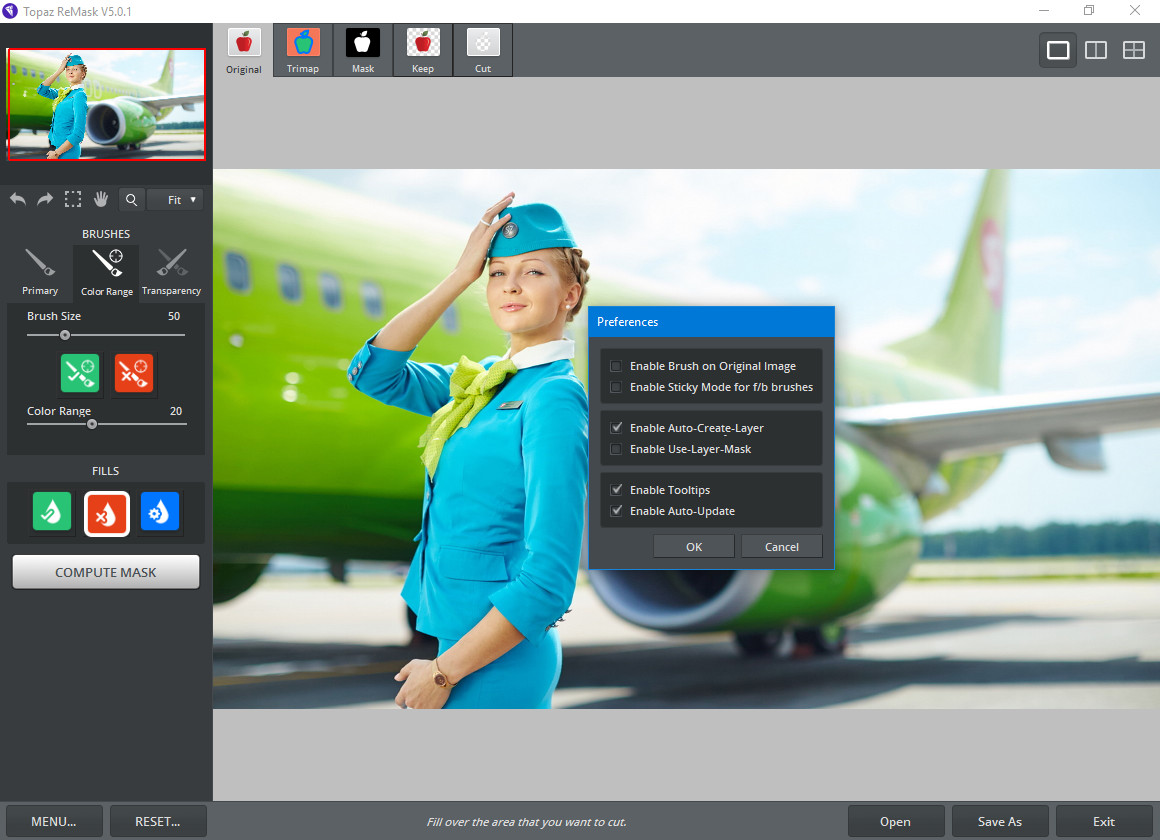Select the red cut color range brush
This screenshot has width=1160, height=840.
pos(134,372)
